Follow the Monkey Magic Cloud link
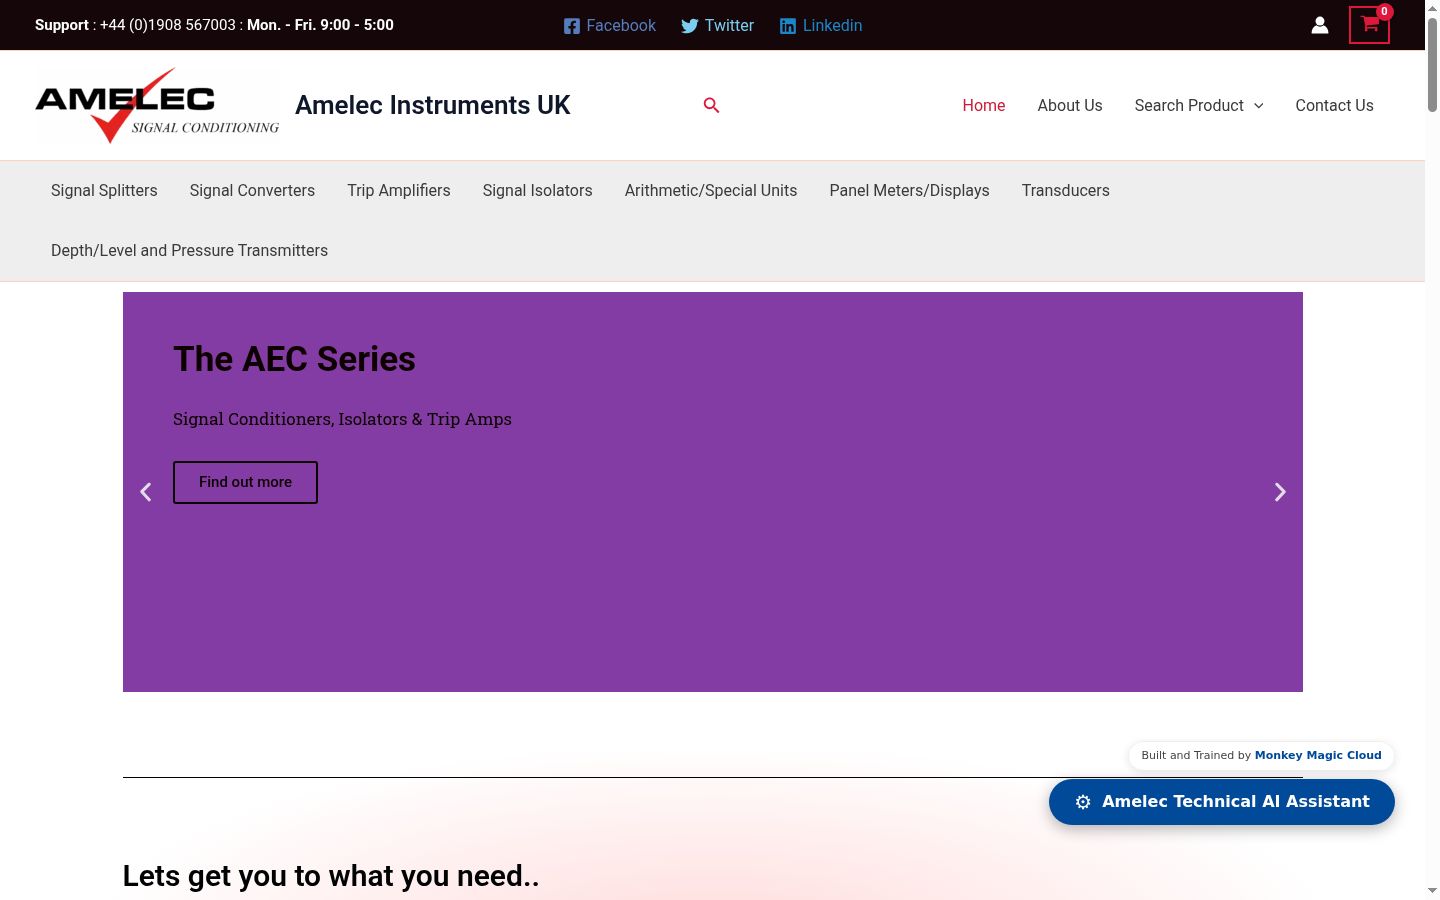 point(1318,755)
